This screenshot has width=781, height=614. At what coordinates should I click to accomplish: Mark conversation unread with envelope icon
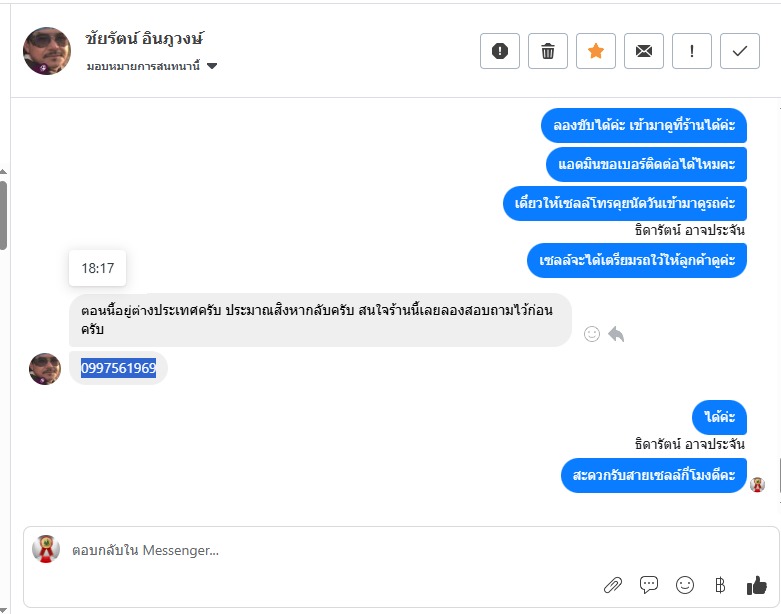[x=644, y=51]
